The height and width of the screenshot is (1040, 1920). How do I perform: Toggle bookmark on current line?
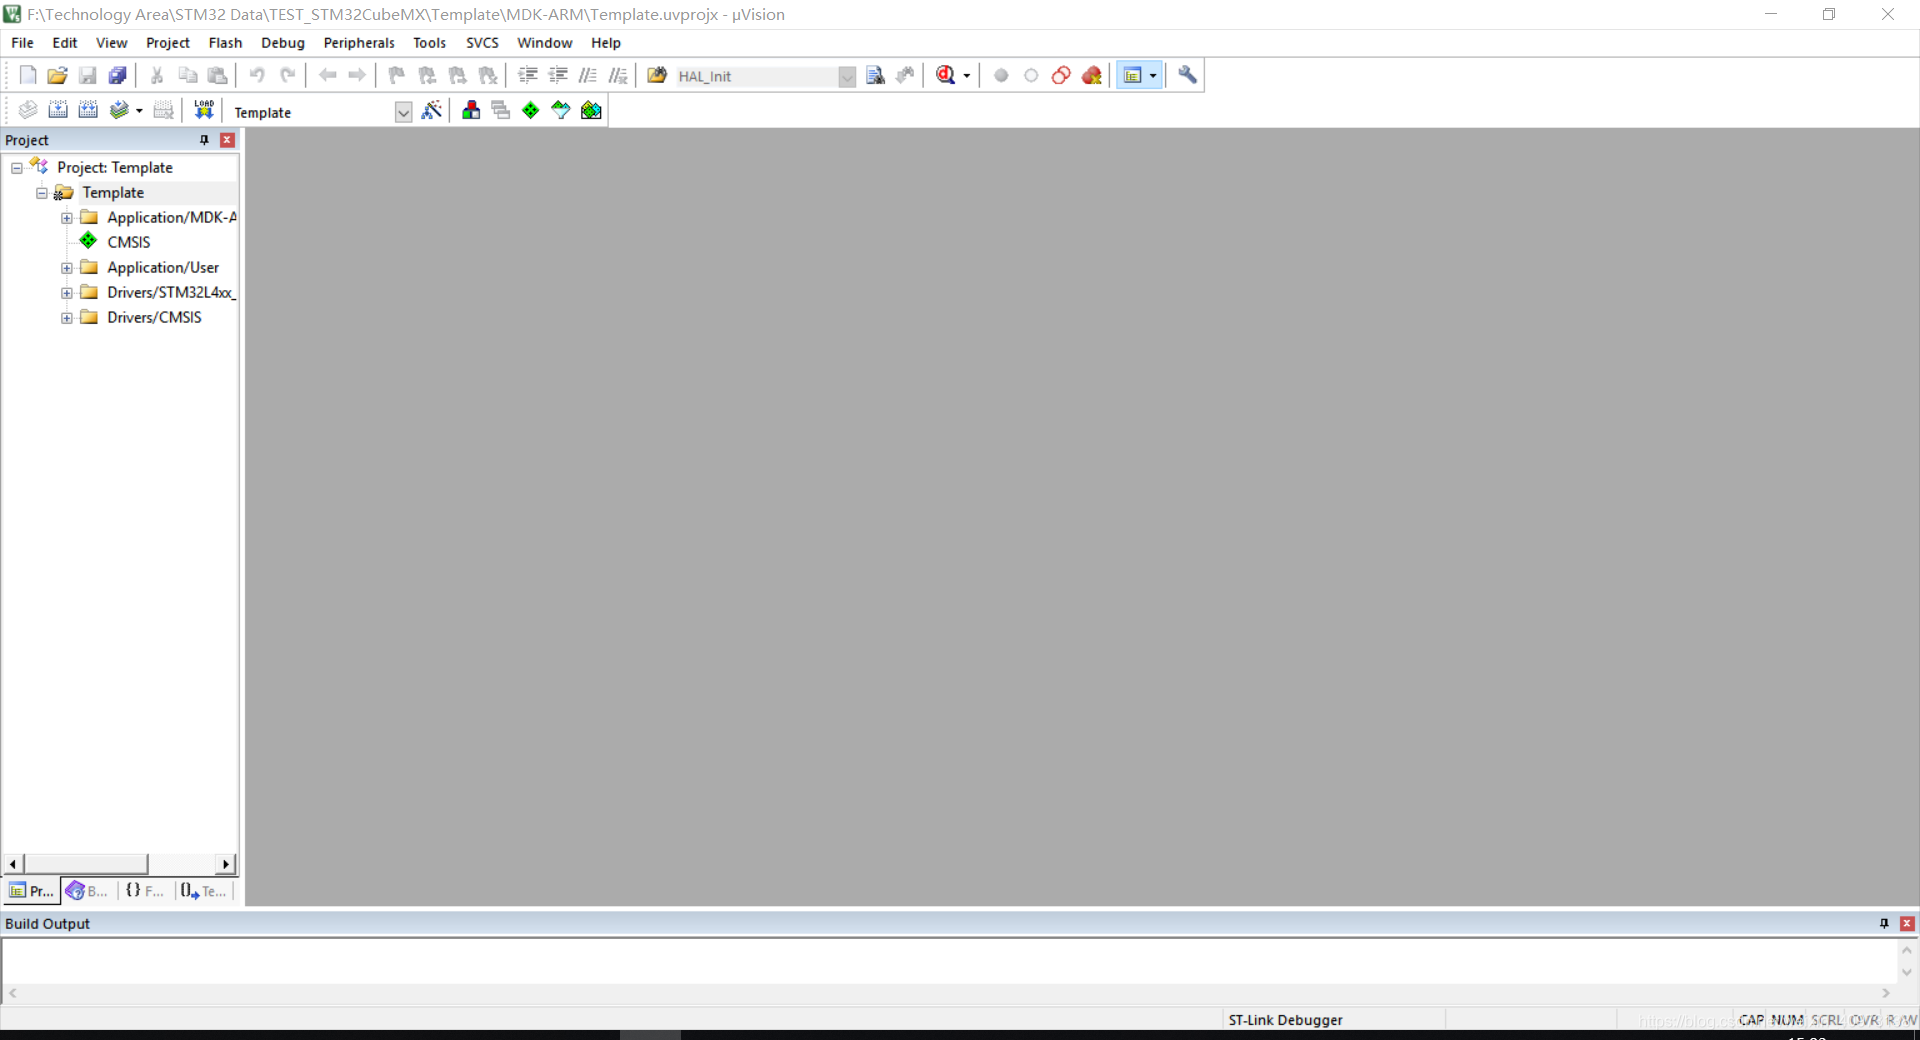coord(397,75)
